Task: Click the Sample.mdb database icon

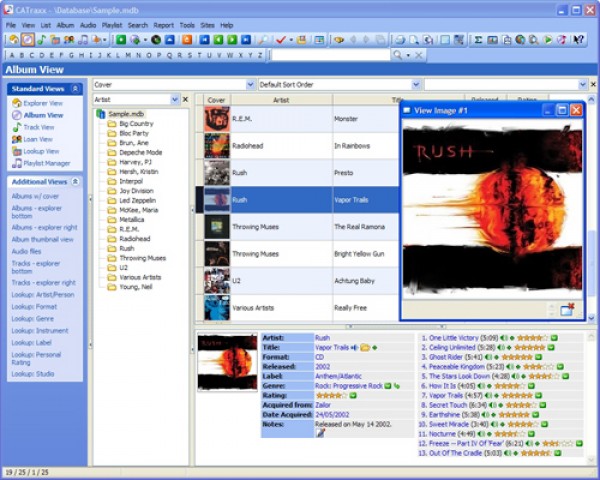Action: coord(101,114)
